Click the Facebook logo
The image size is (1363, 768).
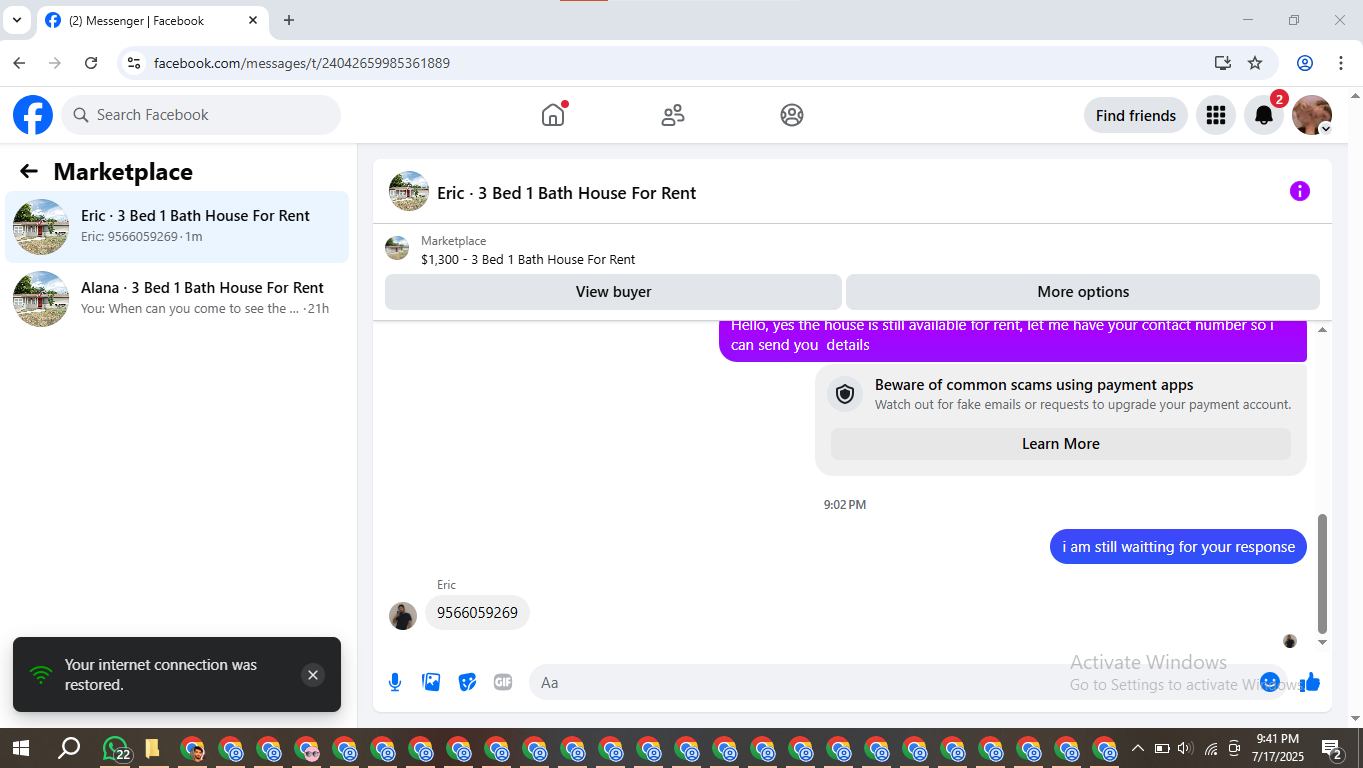pos(33,115)
